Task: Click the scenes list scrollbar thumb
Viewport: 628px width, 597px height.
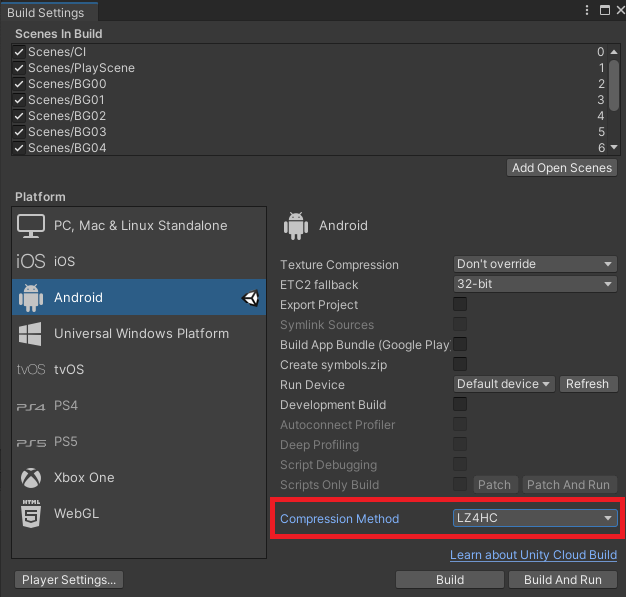Action: tap(614, 85)
